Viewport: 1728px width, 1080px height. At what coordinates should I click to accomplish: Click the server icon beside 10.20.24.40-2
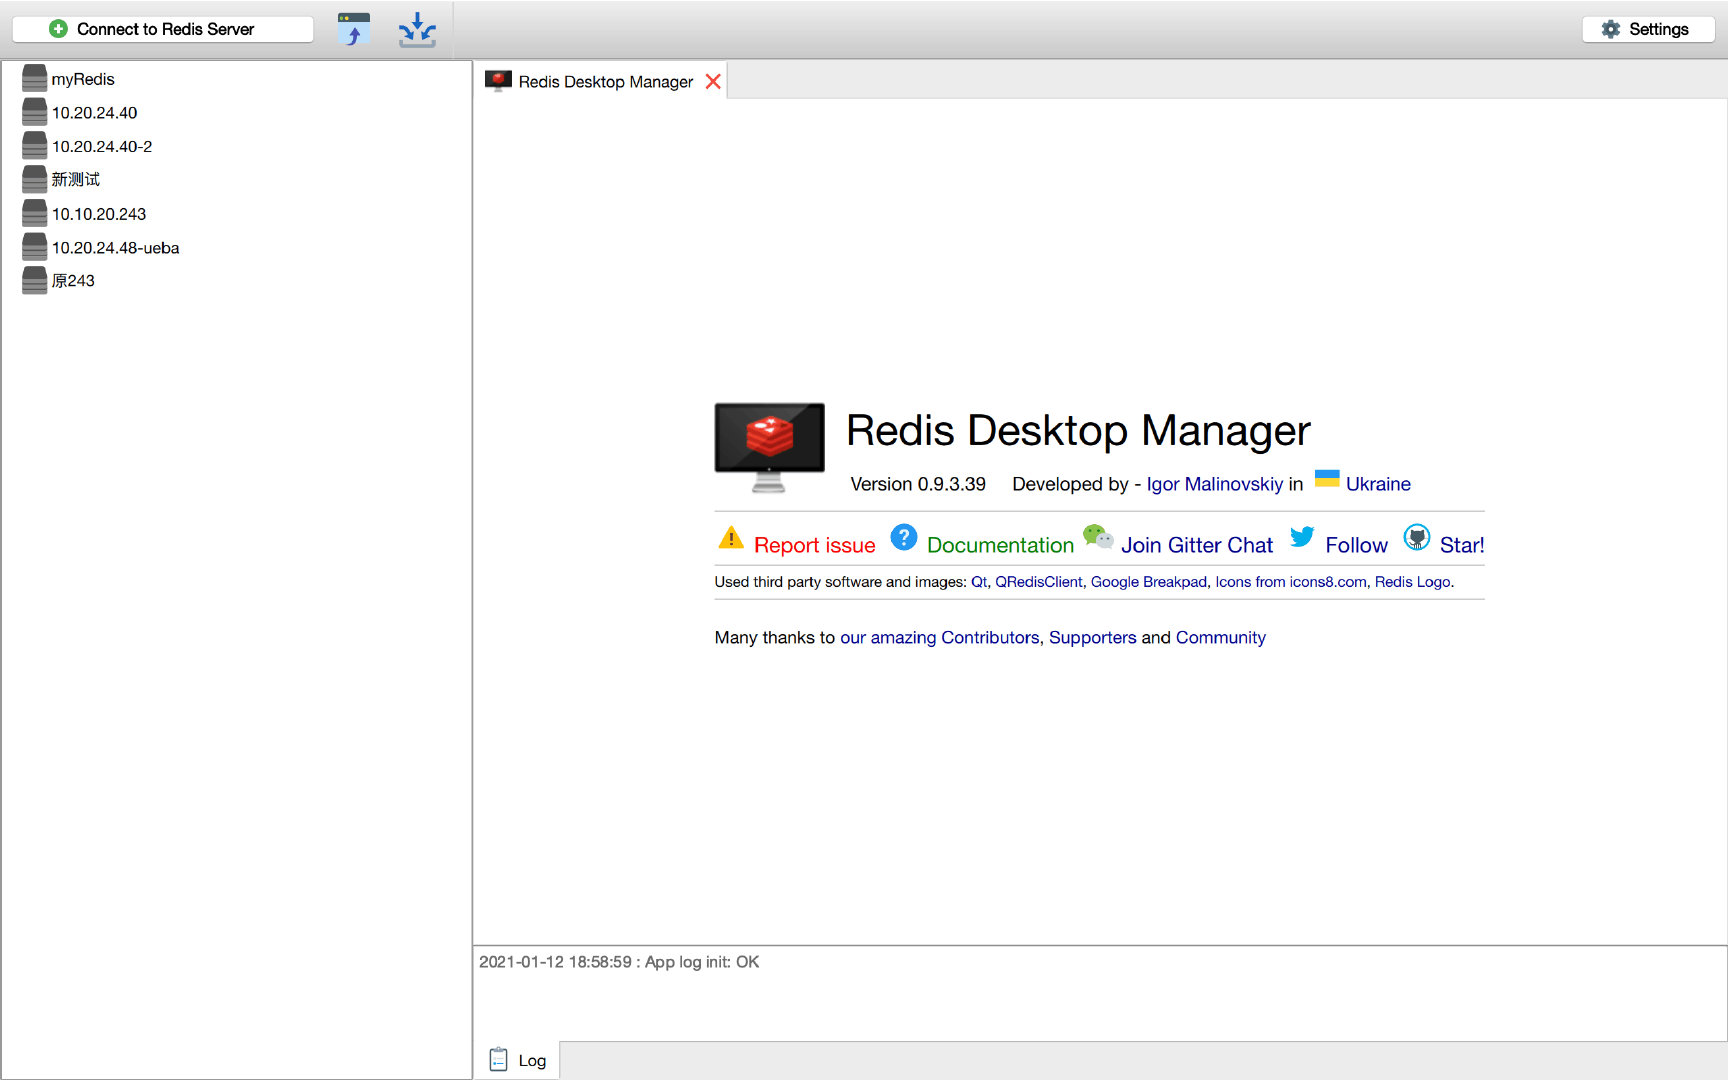point(35,146)
